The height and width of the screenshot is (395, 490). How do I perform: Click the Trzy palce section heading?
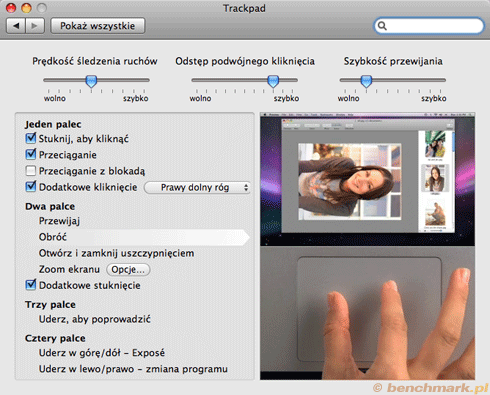click(50, 305)
